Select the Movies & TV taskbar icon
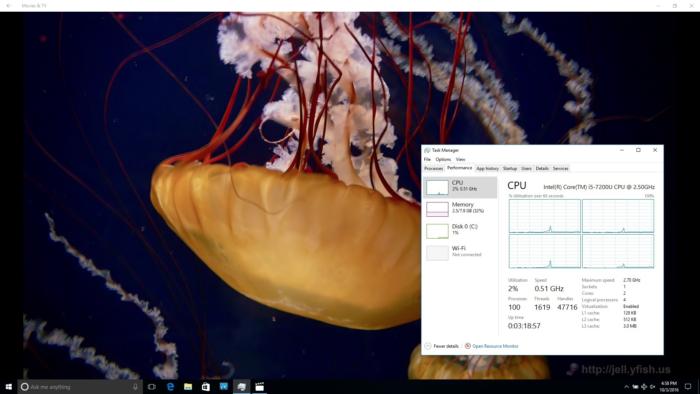The image size is (700, 394). (x=259, y=387)
